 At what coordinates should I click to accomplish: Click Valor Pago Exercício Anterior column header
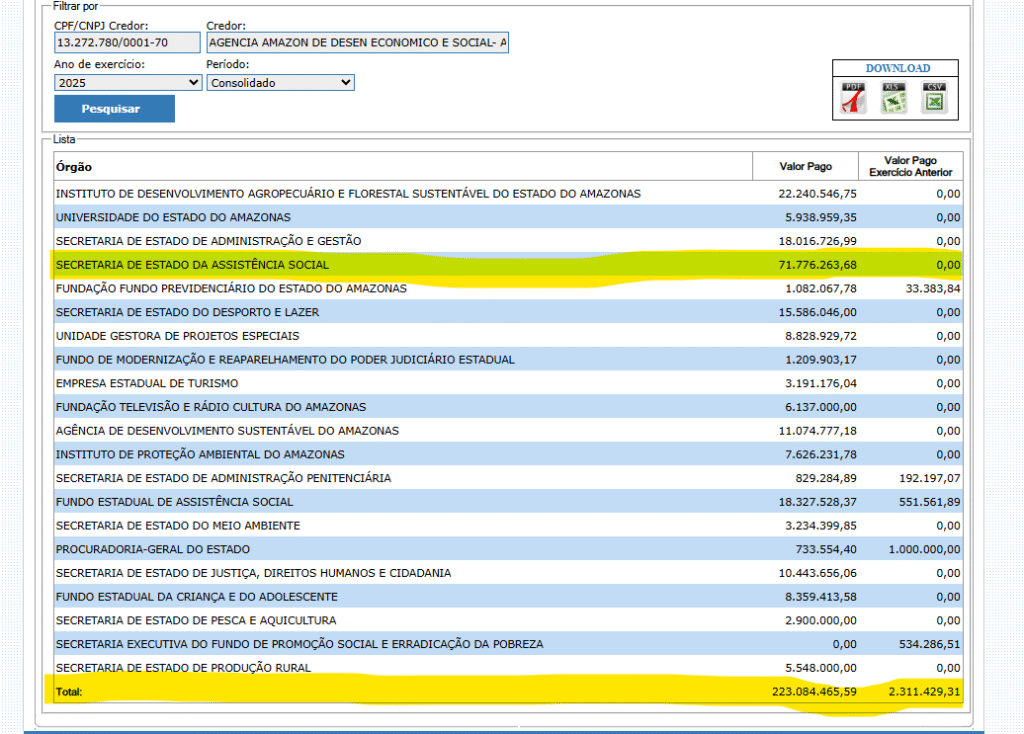(910, 167)
